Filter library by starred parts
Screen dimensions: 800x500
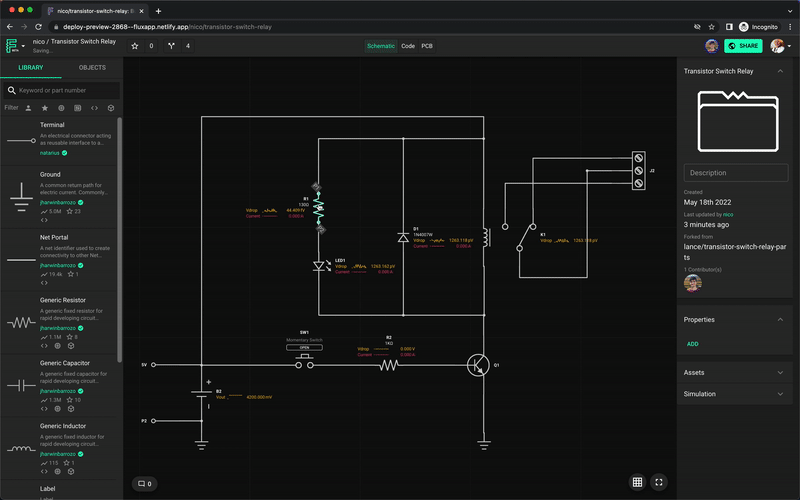click(45, 108)
